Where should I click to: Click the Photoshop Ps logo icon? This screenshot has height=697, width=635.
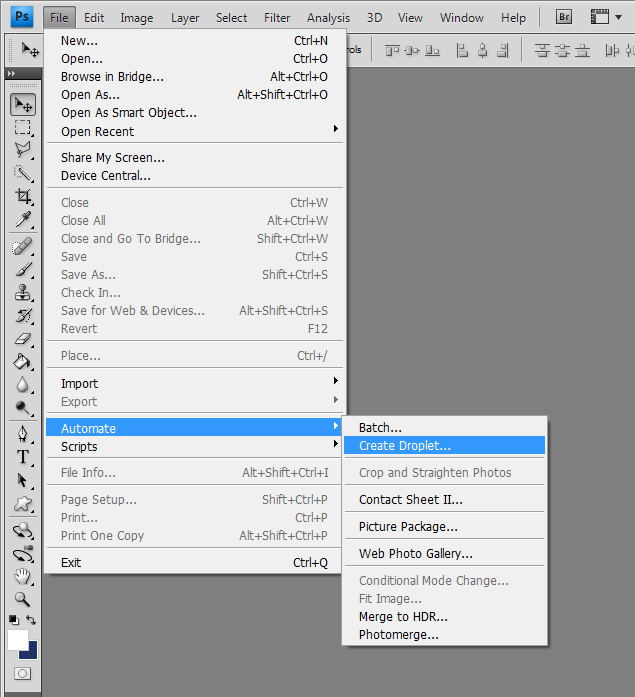pos(22,17)
